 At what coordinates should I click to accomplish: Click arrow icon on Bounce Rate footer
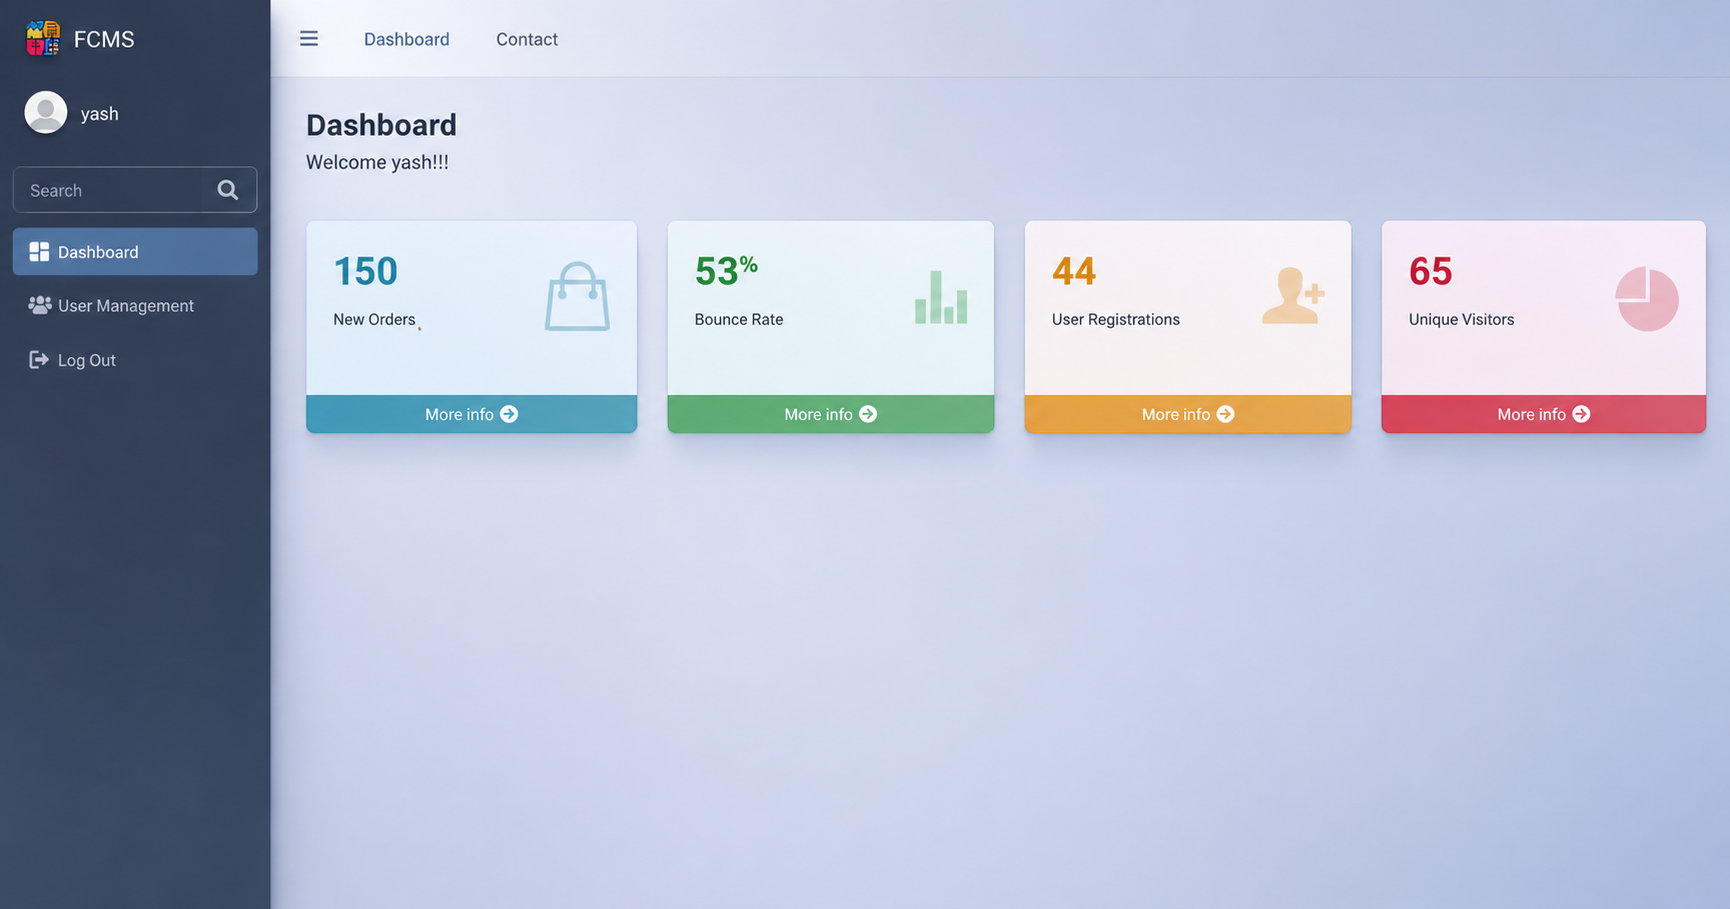(x=868, y=414)
